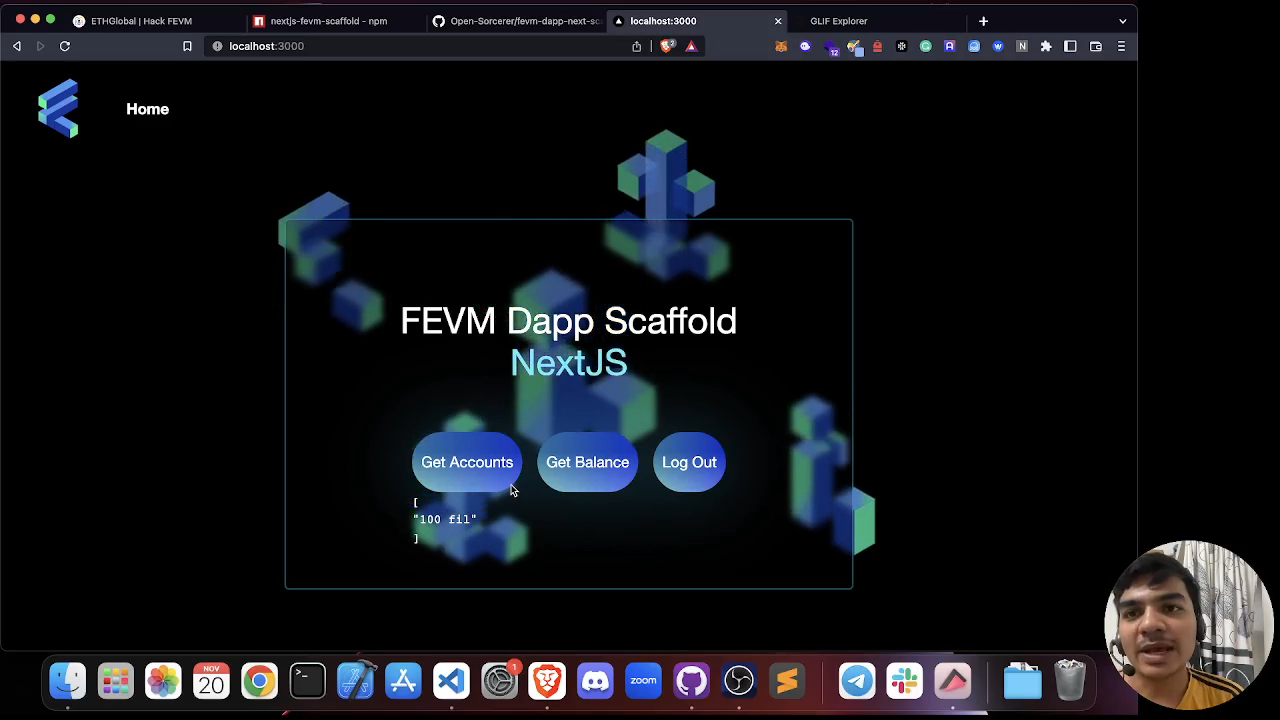1280x720 pixels.
Task: Click the Get Balance button
Action: click(587, 462)
